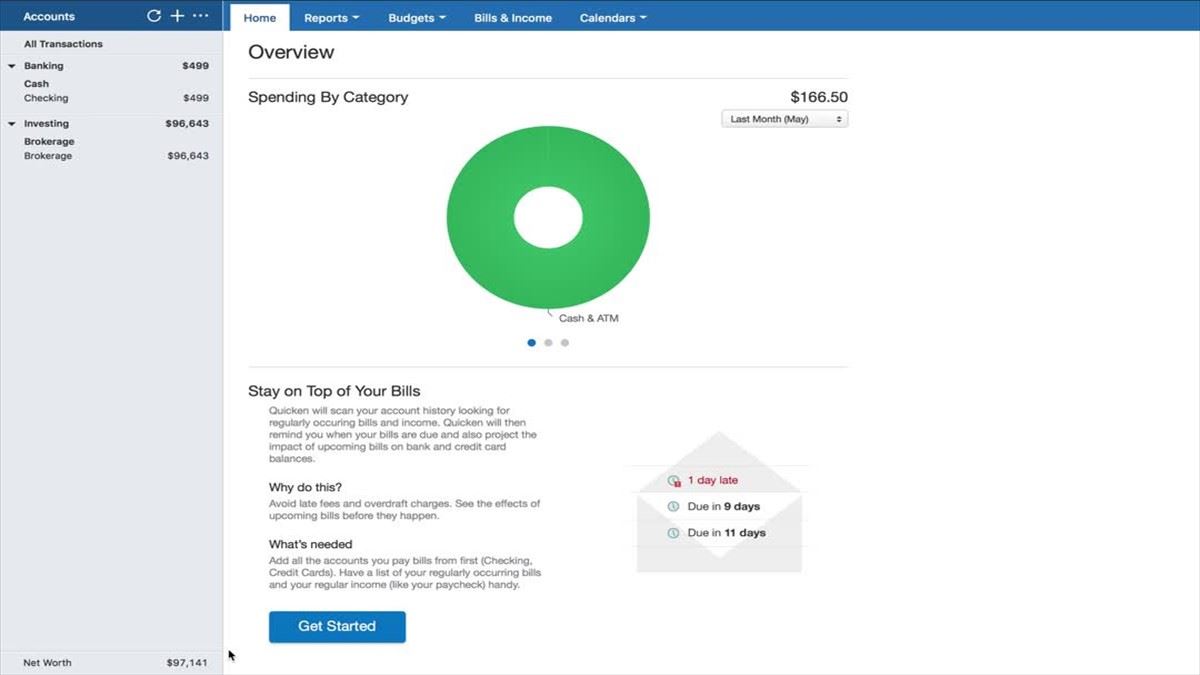The image size is (1200, 675).
Task: Collapse the Investing accounts group
Action: point(12,124)
